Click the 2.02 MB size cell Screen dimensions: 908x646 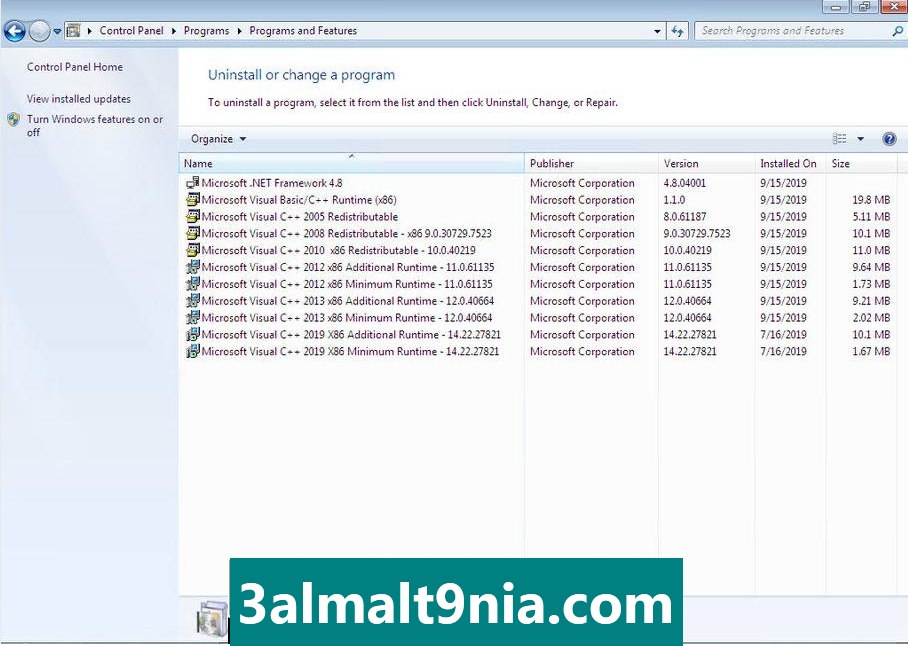click(871, 317)
